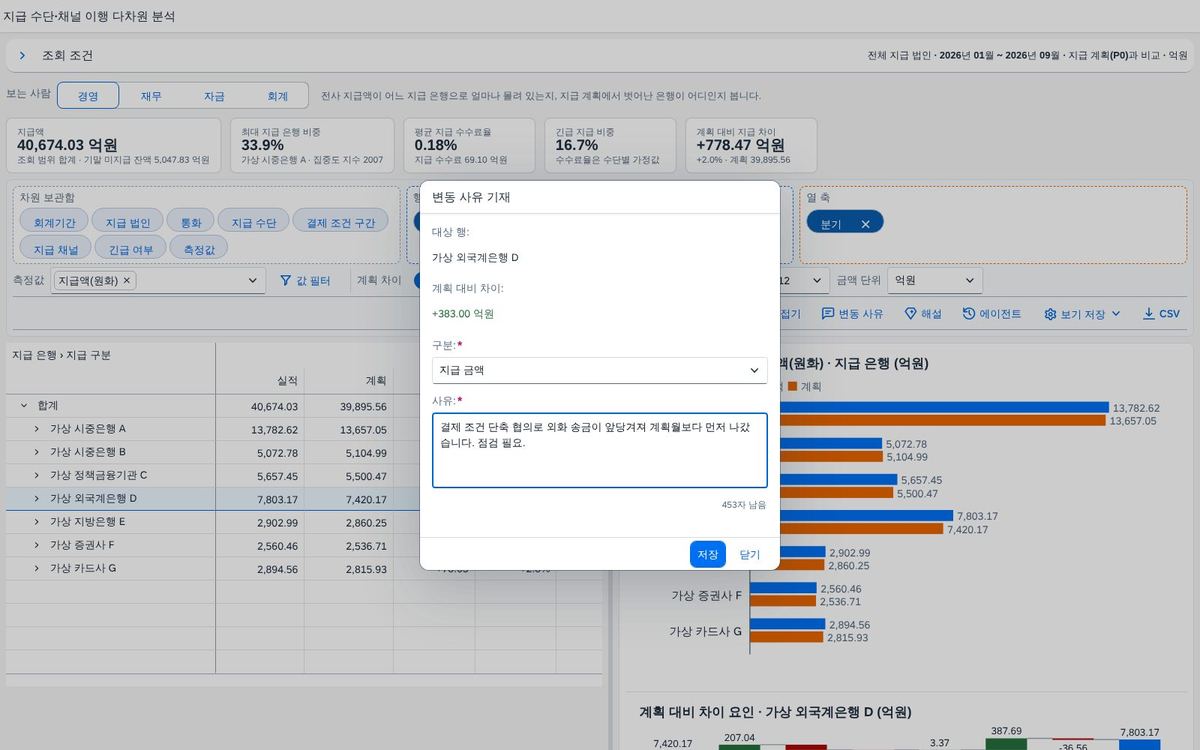The width and height of the screenshot is (1200, 750).
Task: Click the 2,894.56 table cell
Action: coord(260,568)
